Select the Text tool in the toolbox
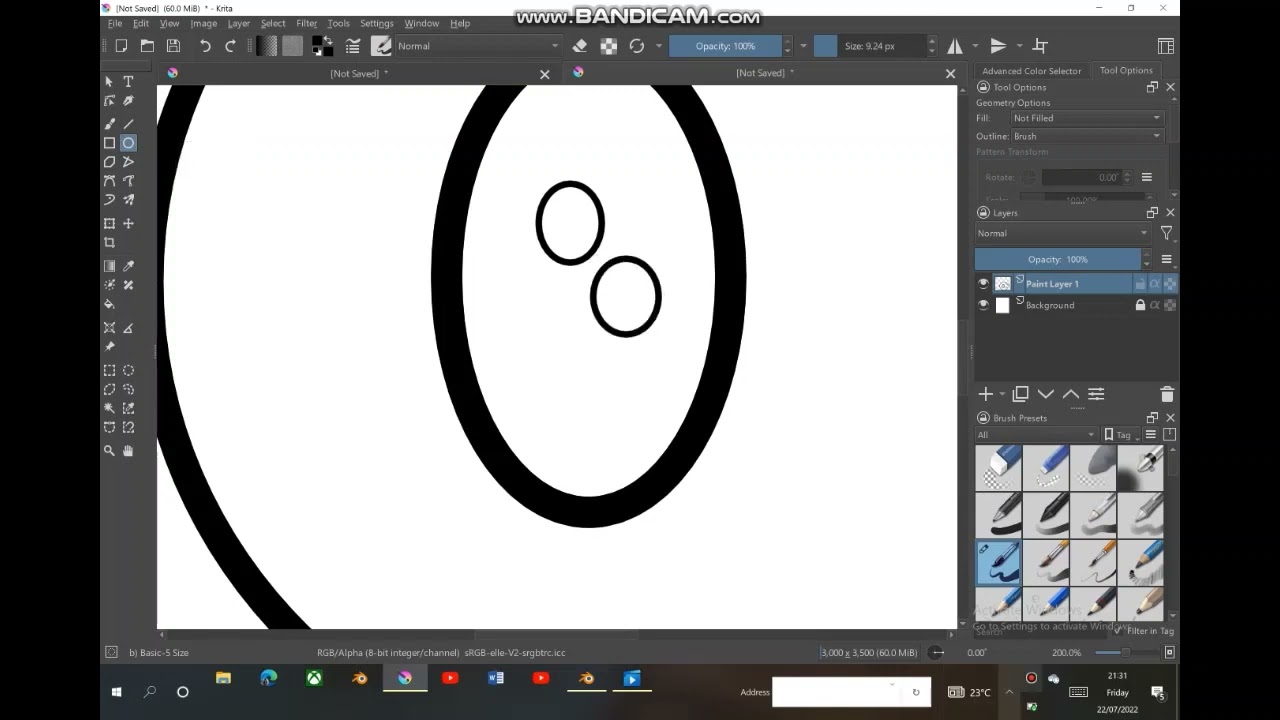This screenshot has height=720, width=1280. coord(128,82)
